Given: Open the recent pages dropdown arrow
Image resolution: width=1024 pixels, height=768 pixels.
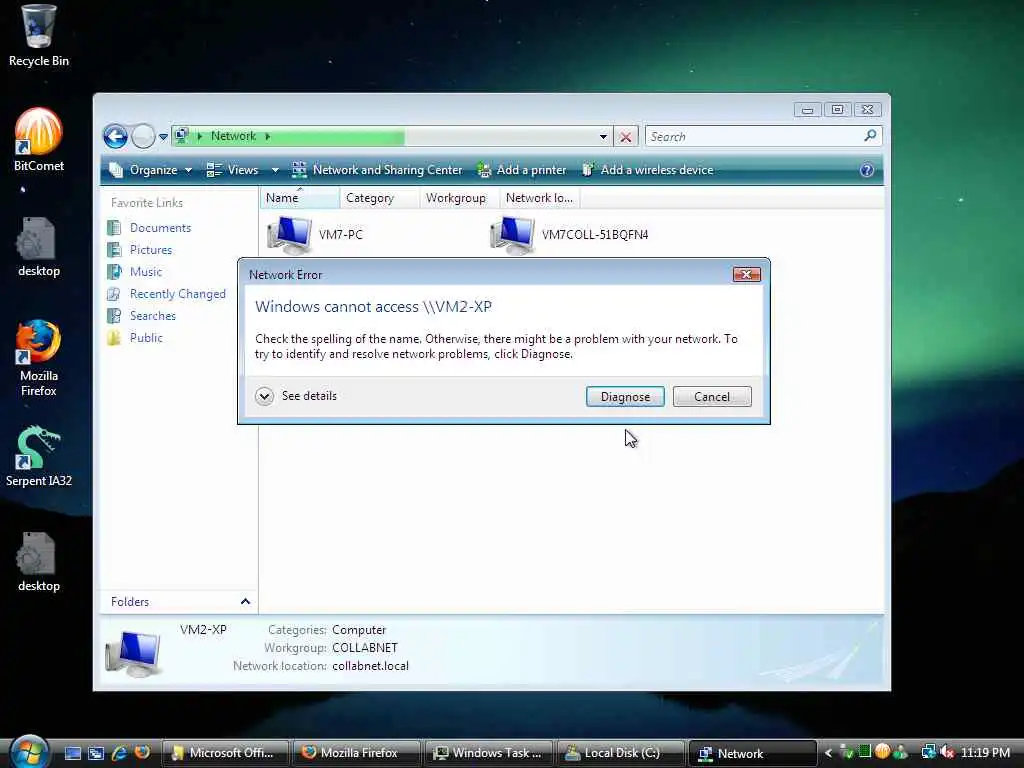Looking at the screenshot, I should pyautogui.click(x=163, y=137).
